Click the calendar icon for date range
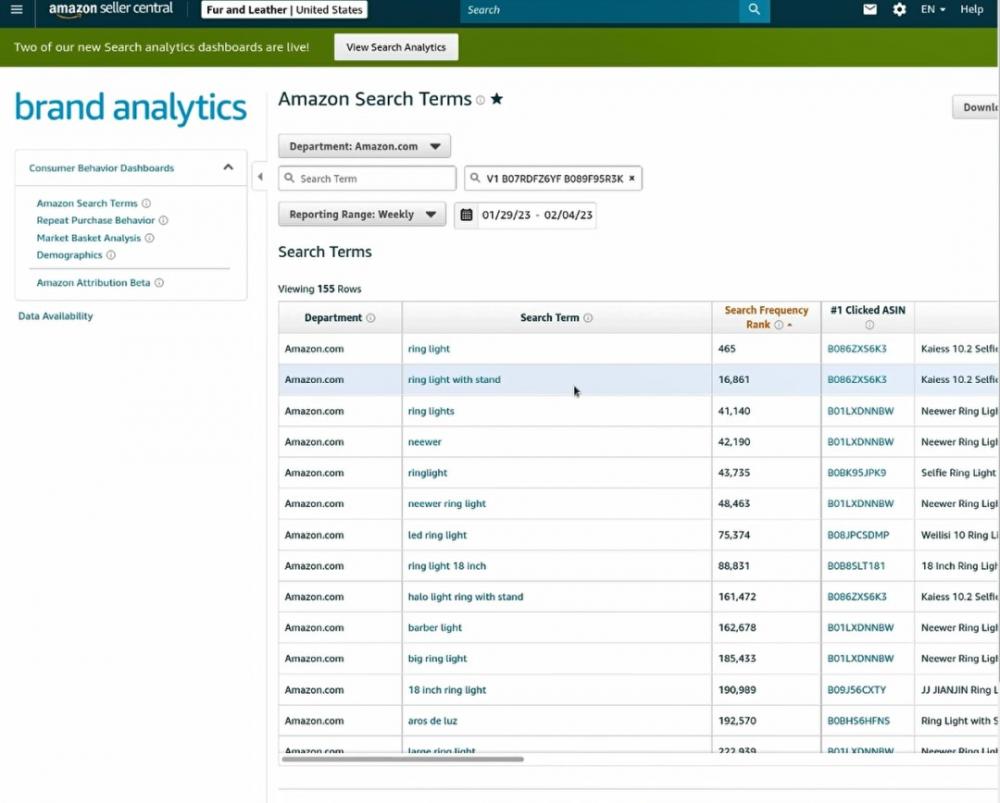 pos(466,215)
